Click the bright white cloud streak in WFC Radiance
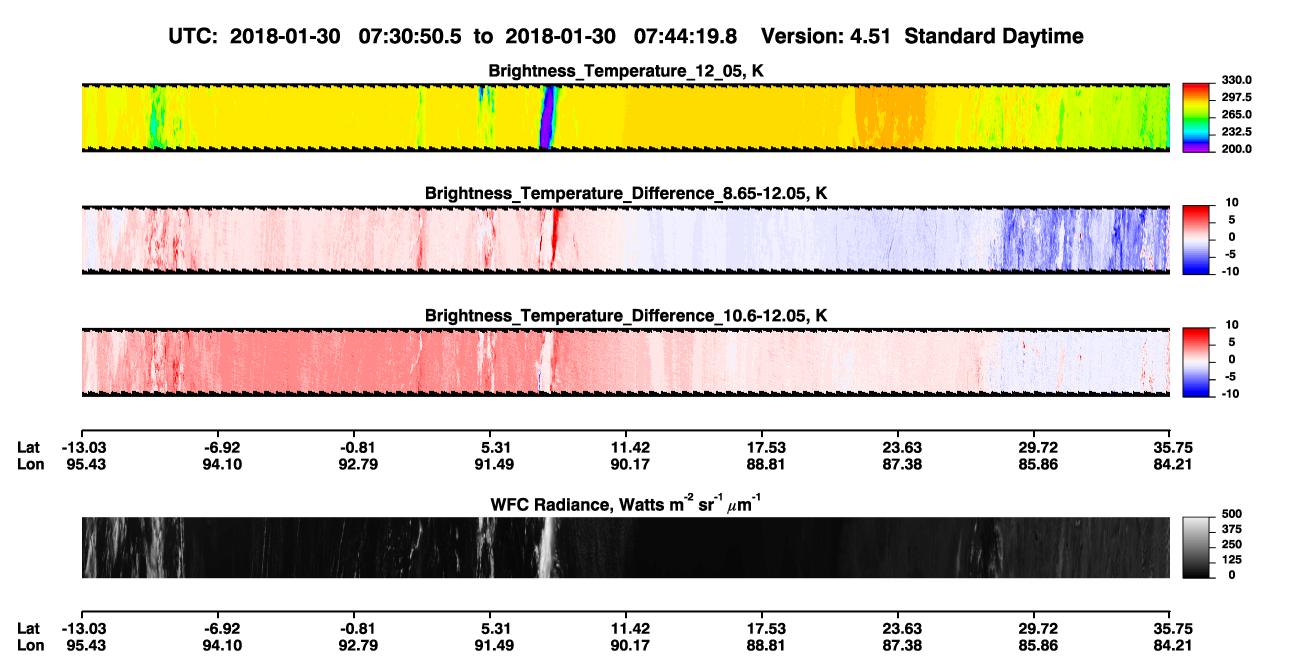The image size is (1300, 667). (x=546, y=547)
